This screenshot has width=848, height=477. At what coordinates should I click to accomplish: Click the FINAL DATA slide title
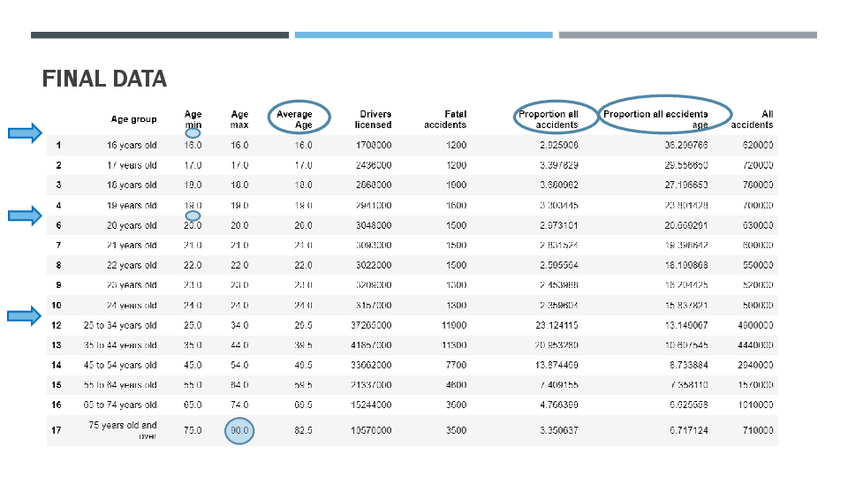104,79
